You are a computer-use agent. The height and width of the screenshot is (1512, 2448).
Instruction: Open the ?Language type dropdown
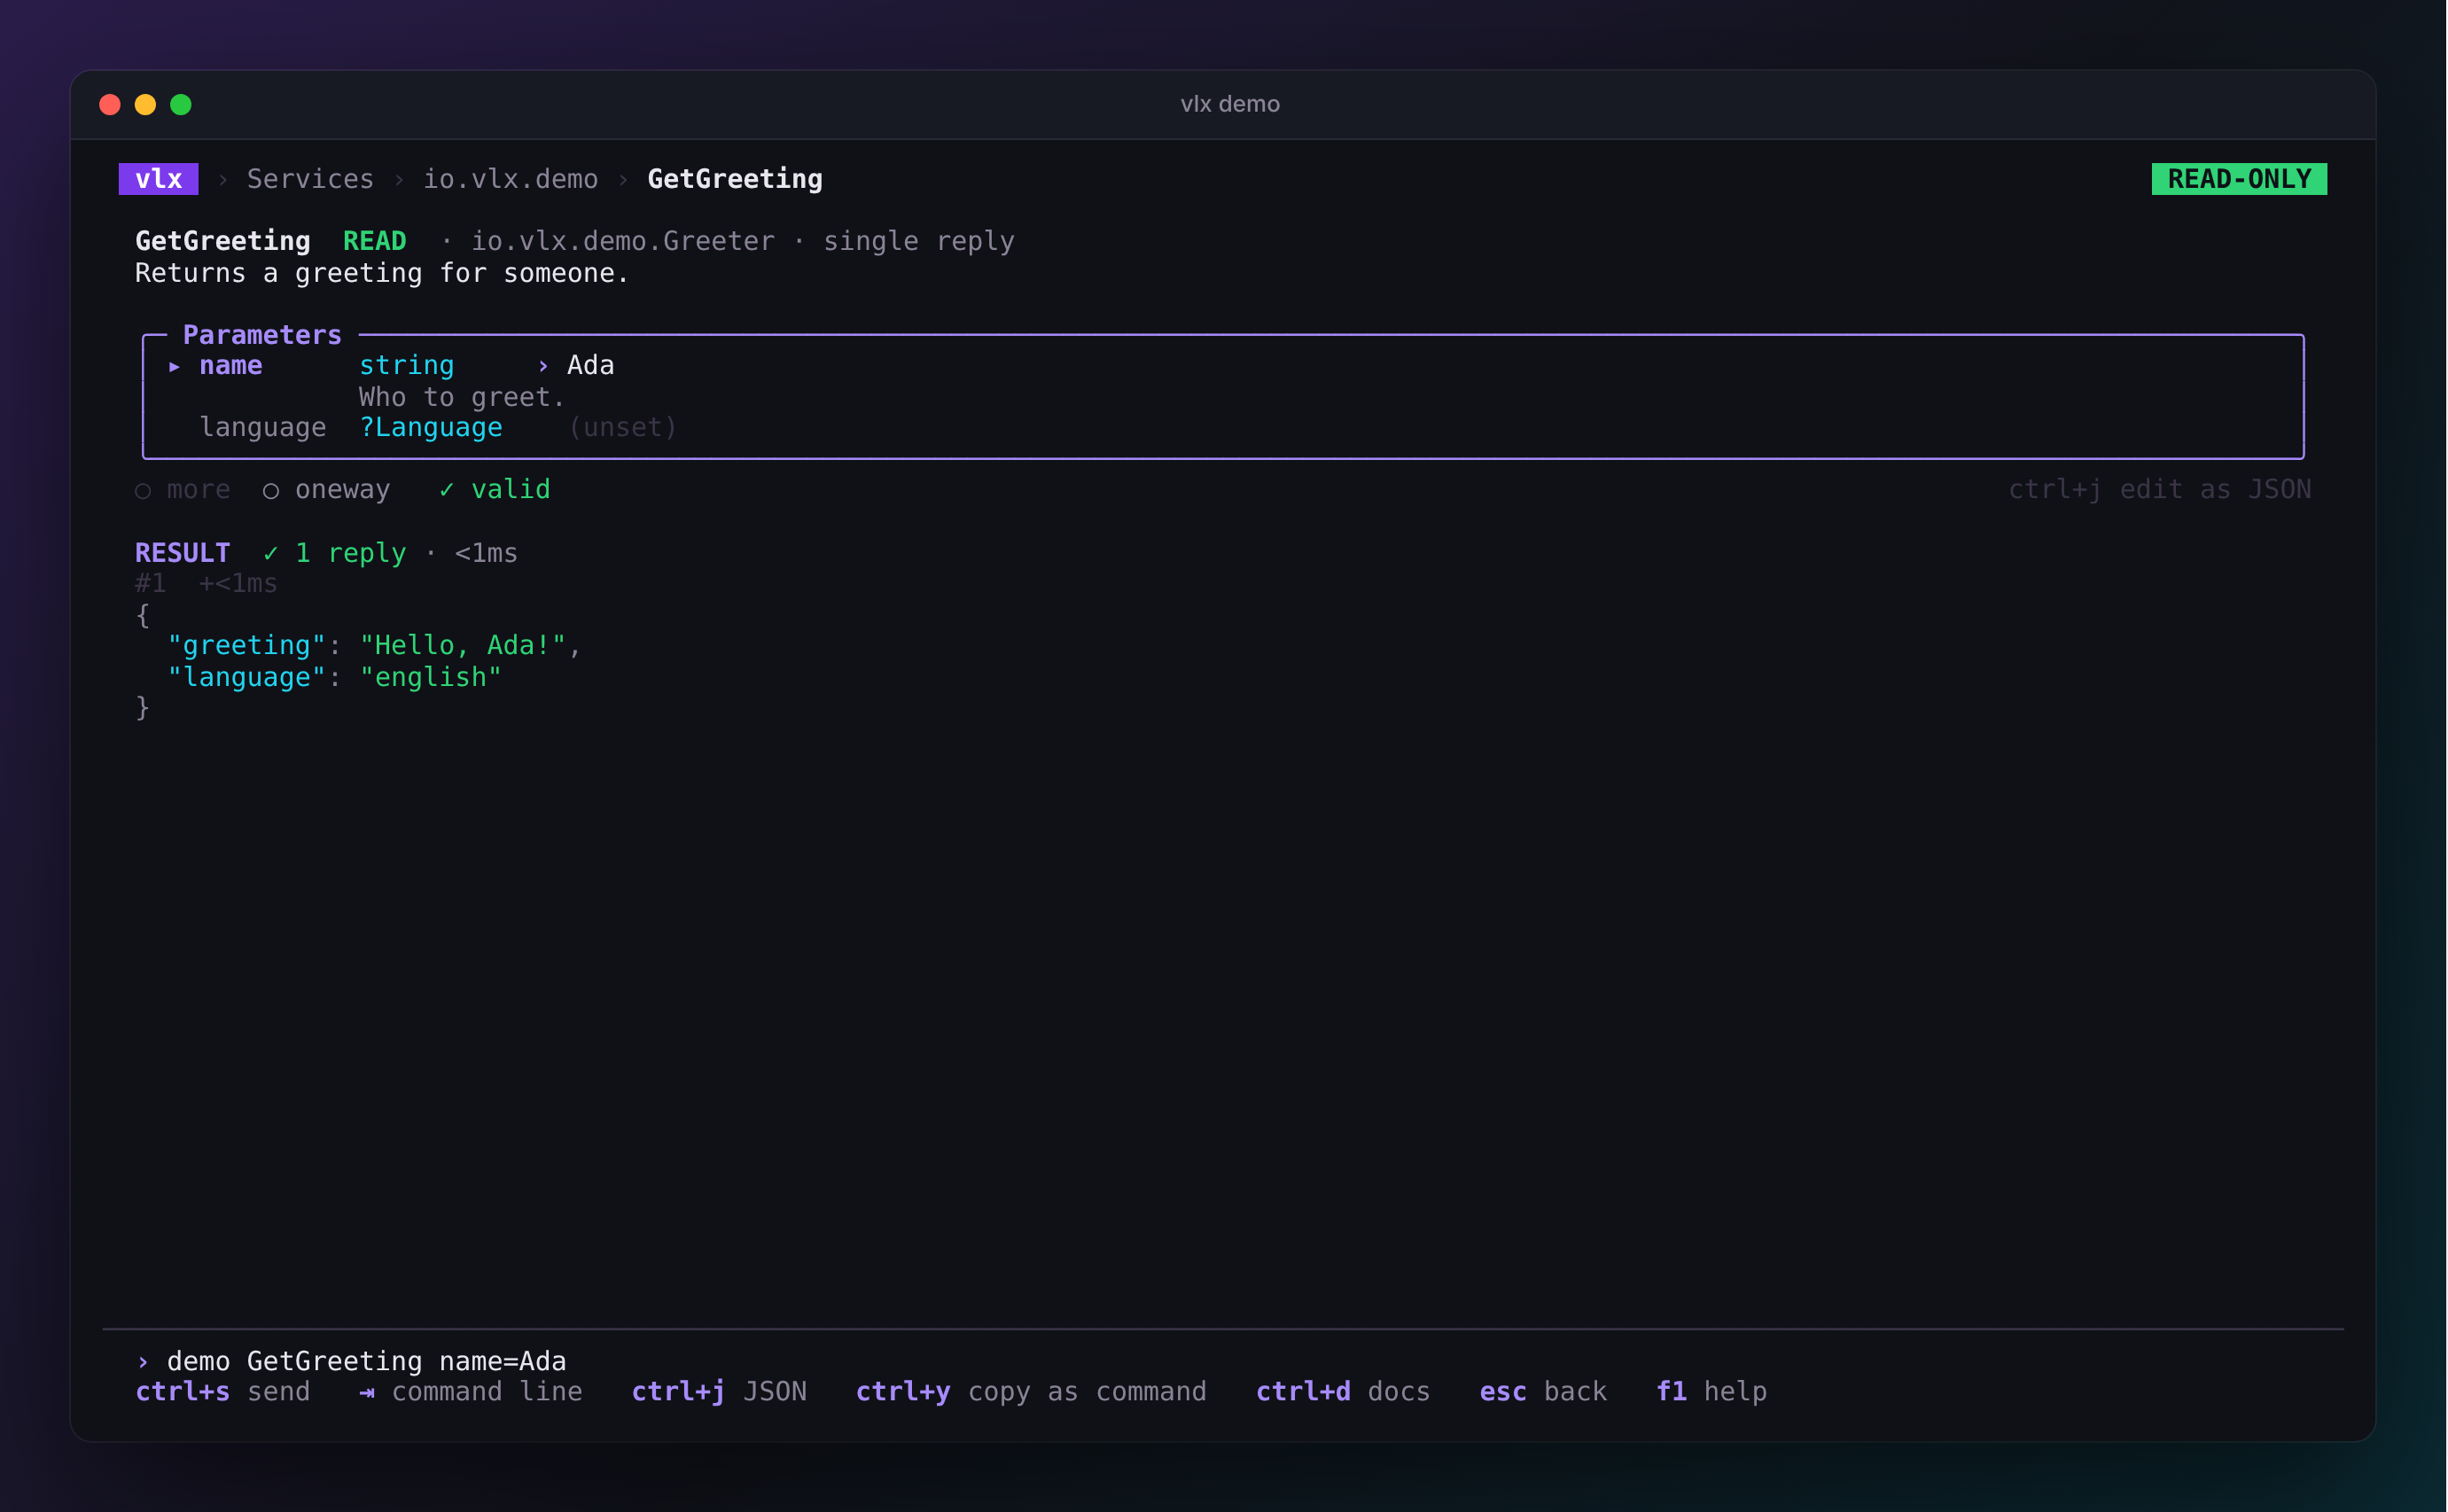431,428
